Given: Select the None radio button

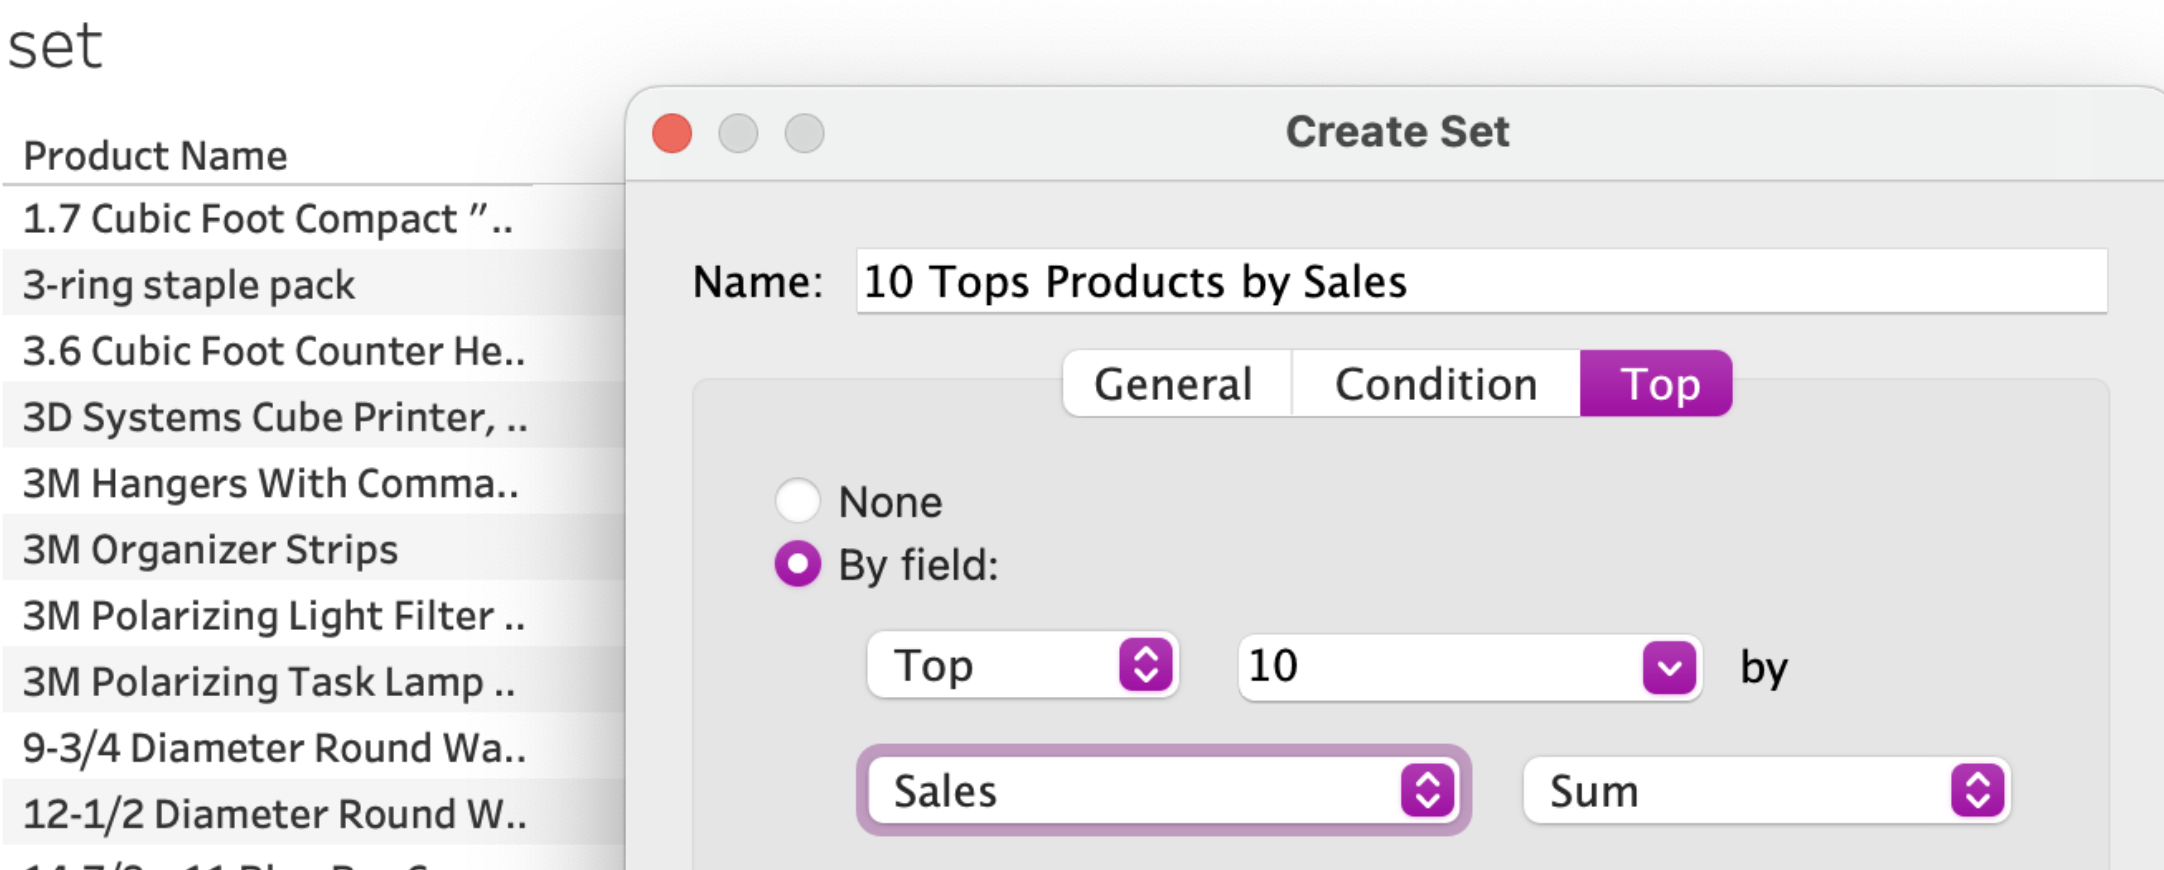Looking at the screenshot, I should click(x=797, y=501).
